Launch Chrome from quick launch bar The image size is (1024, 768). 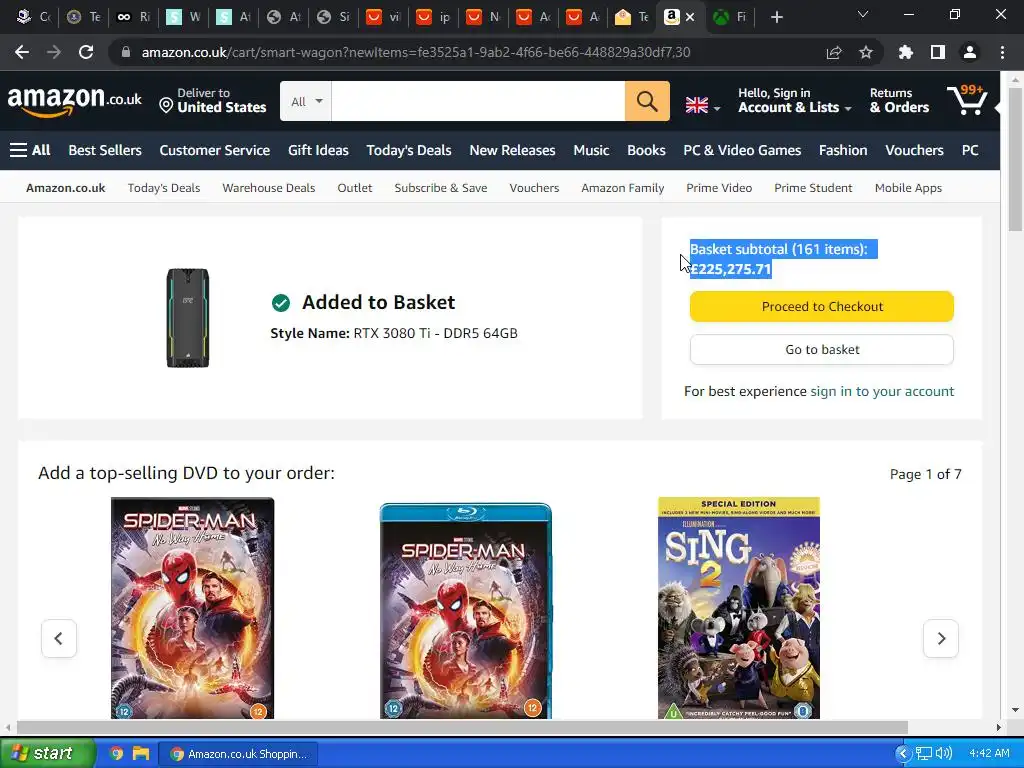(116, 754)
